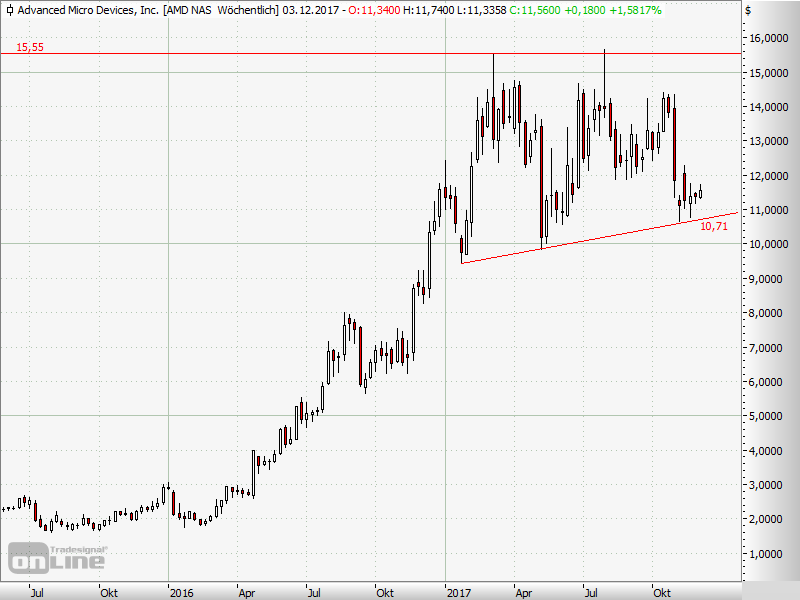Click the date 03.12.2017 in header
This screenshot has height=600, width=800.
(x=308, y=9)
